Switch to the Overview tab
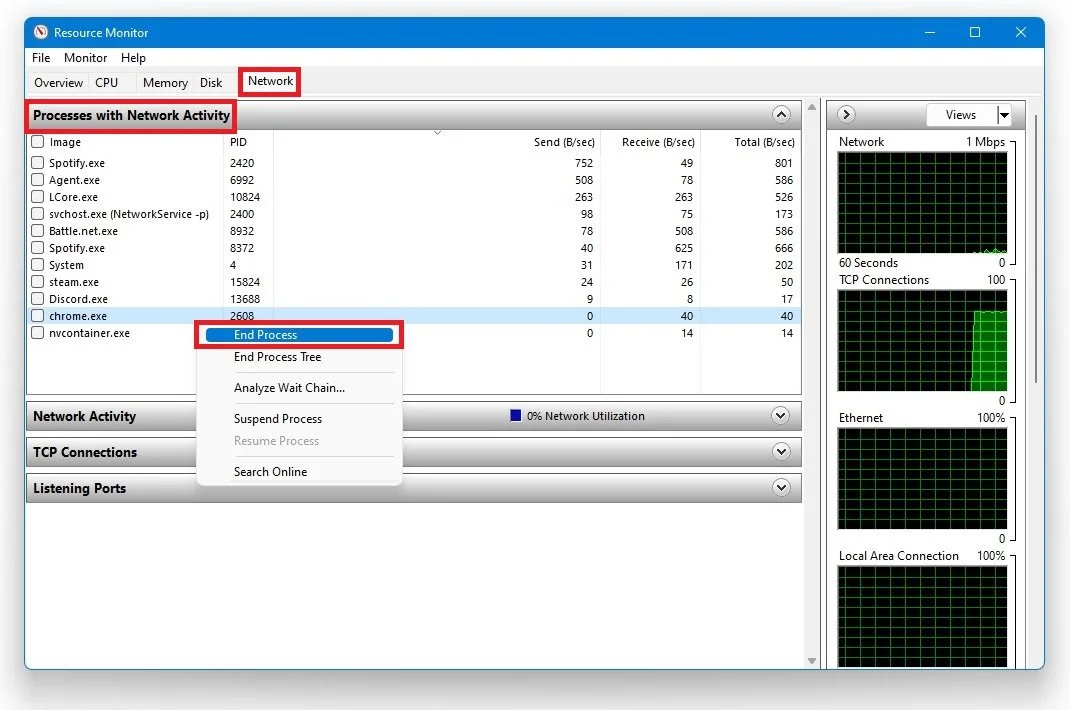Image resolution: width=1070 pixels, height=710 pixels. pos(57,83)
